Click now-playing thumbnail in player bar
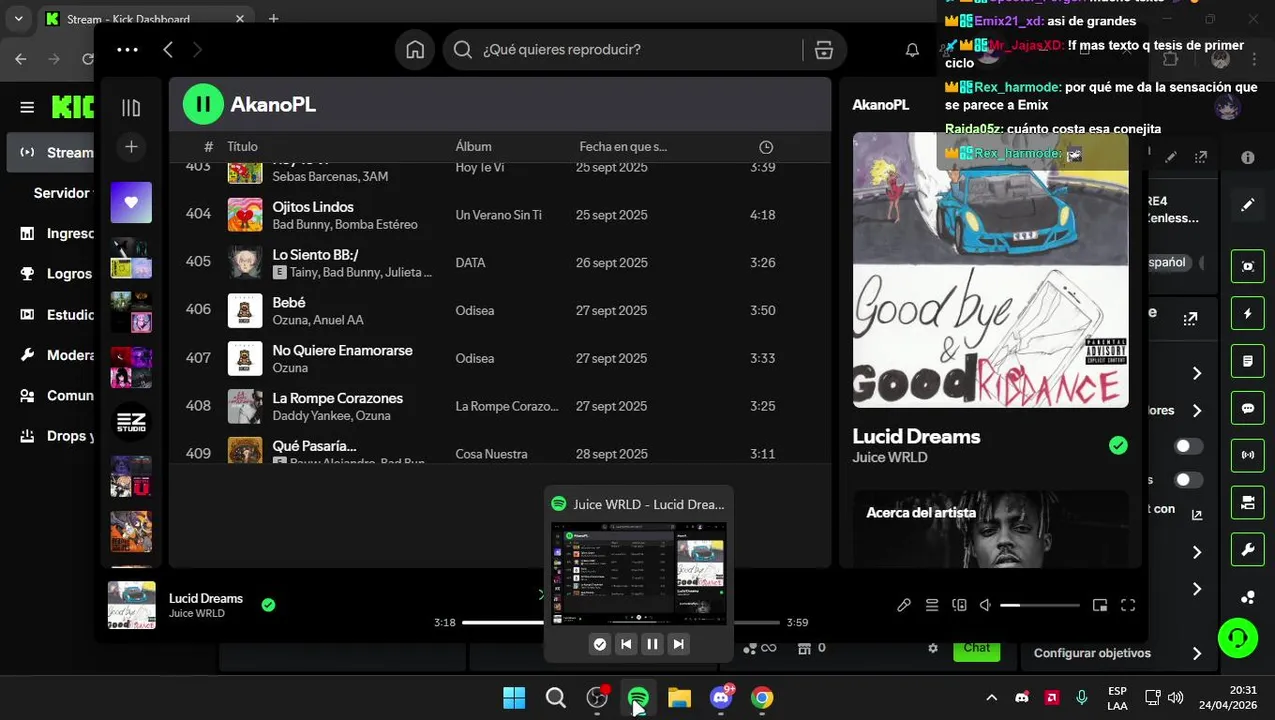 pyautogui.click(x=132, y=605)
